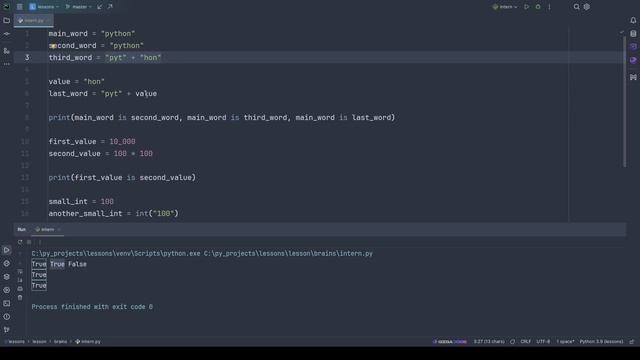Click the intern.py breadcrumb in status bar

88,342
